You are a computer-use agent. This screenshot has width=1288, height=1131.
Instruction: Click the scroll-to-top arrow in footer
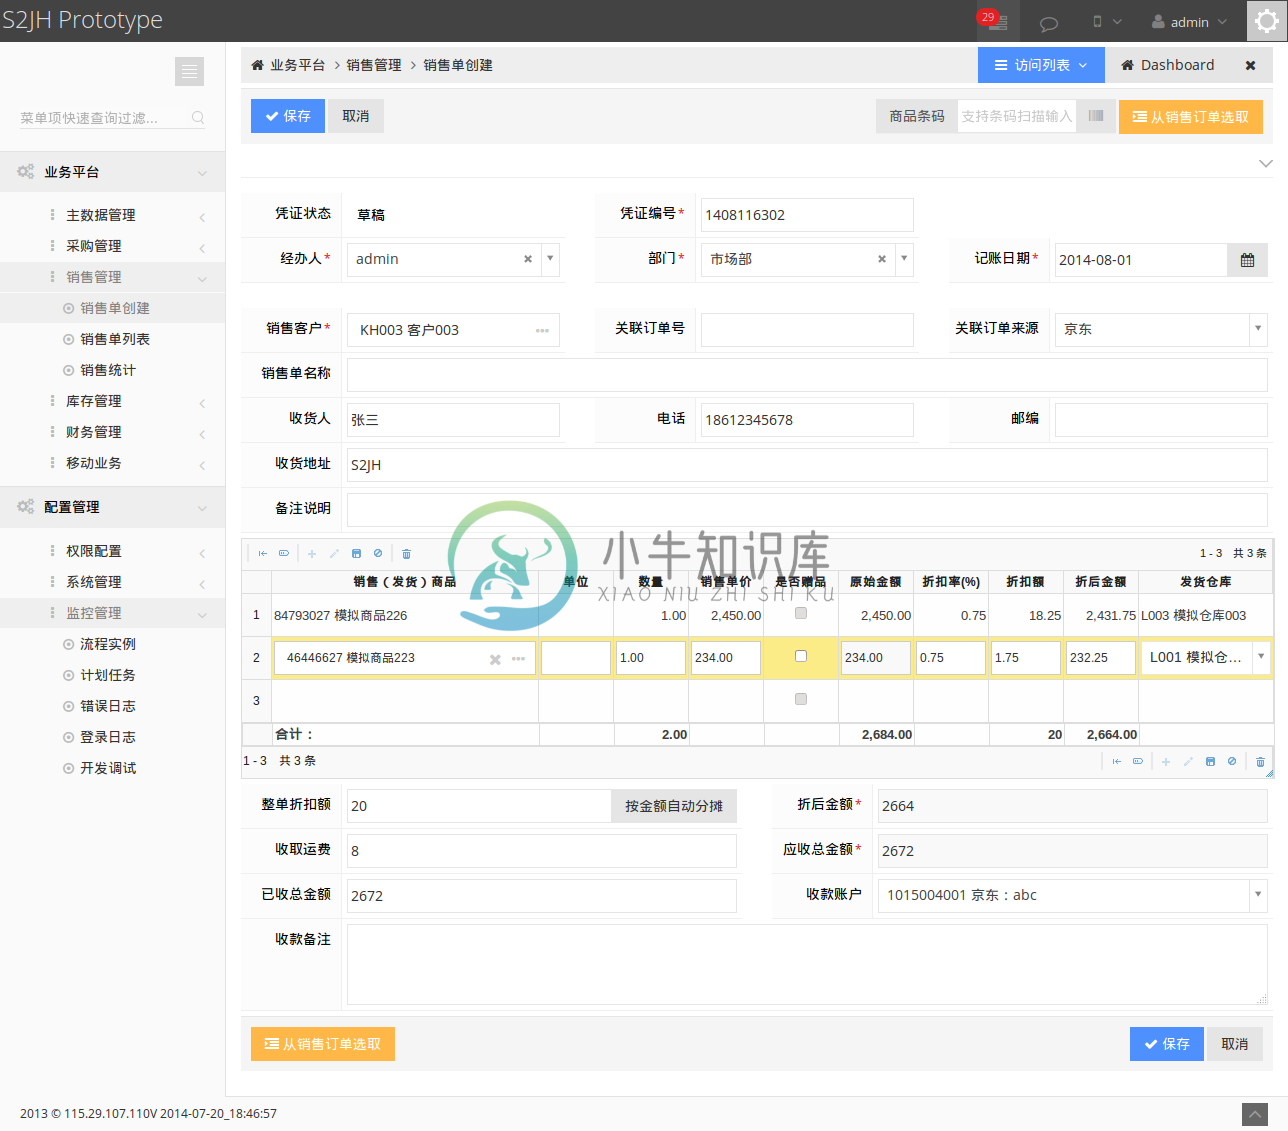tap(1255, 1114)
